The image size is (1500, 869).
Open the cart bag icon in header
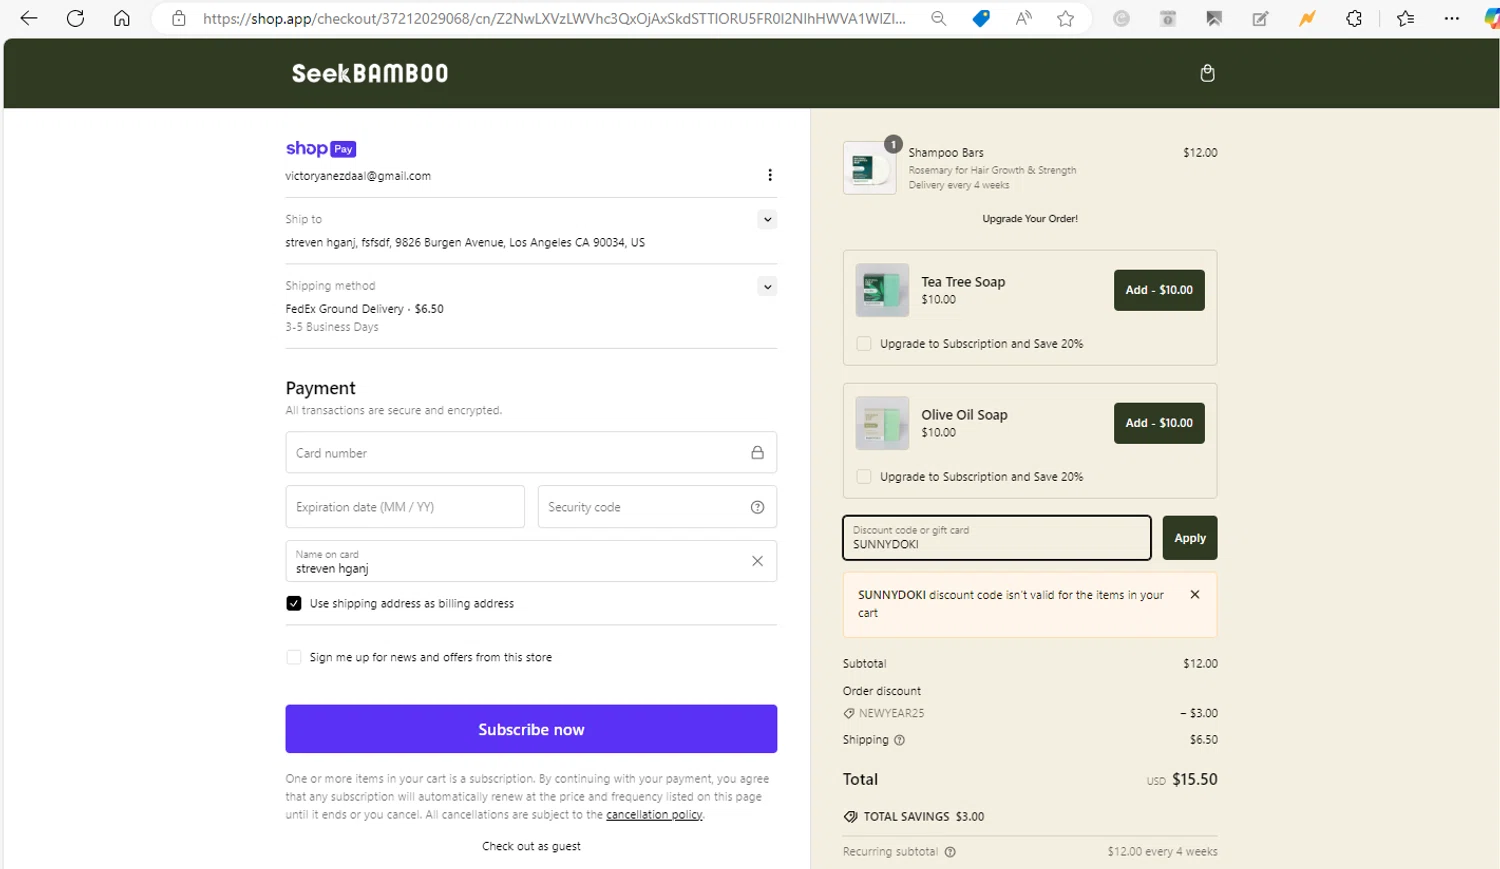(x=1207, y=73)
